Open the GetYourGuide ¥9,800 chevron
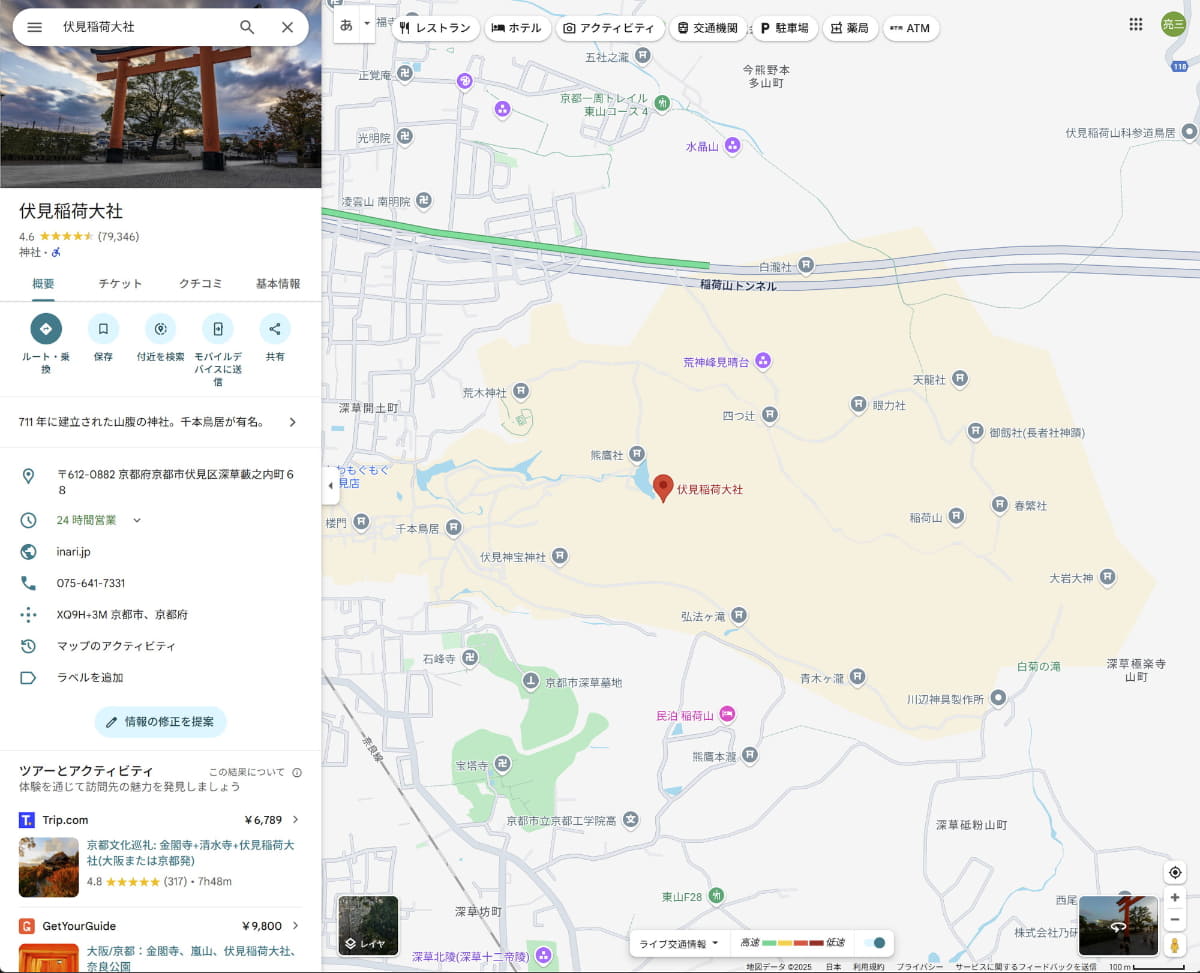Screen dimensions: 1200x973 tap(295, 926)
